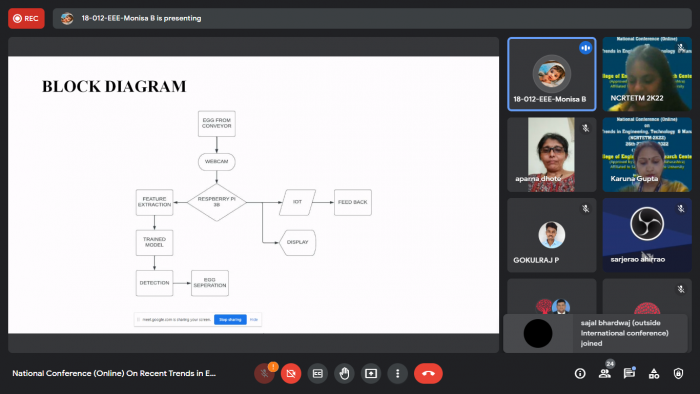Select sarjerao ahirrao participant tile
700x394 pixels.
[647, 235]
